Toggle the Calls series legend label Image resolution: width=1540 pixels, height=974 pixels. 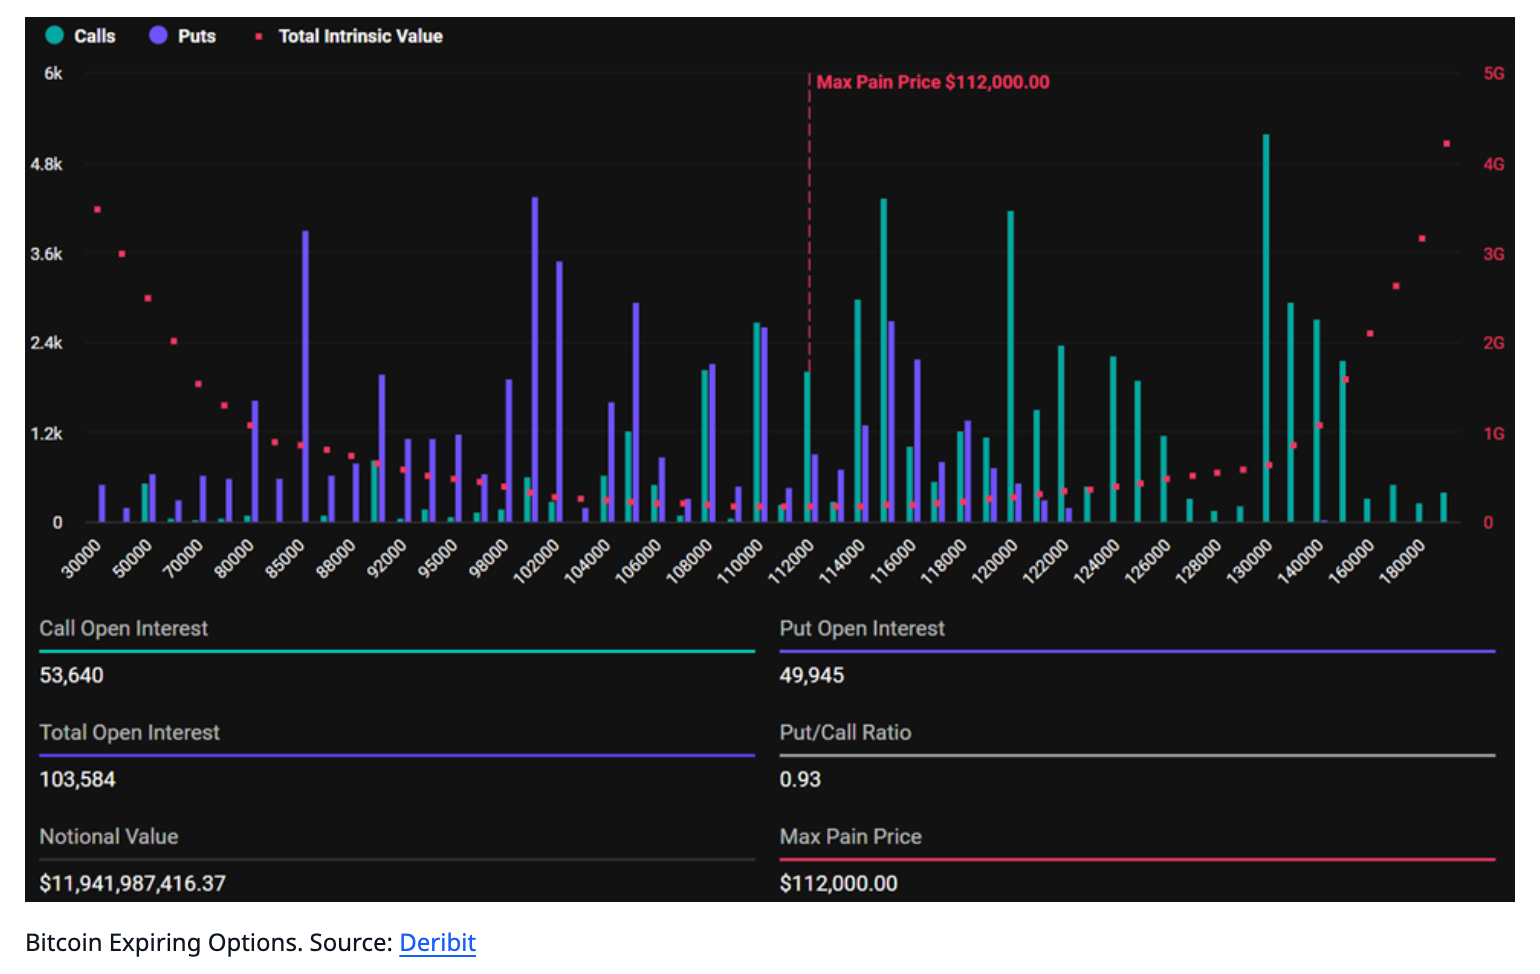click(95, 36)
